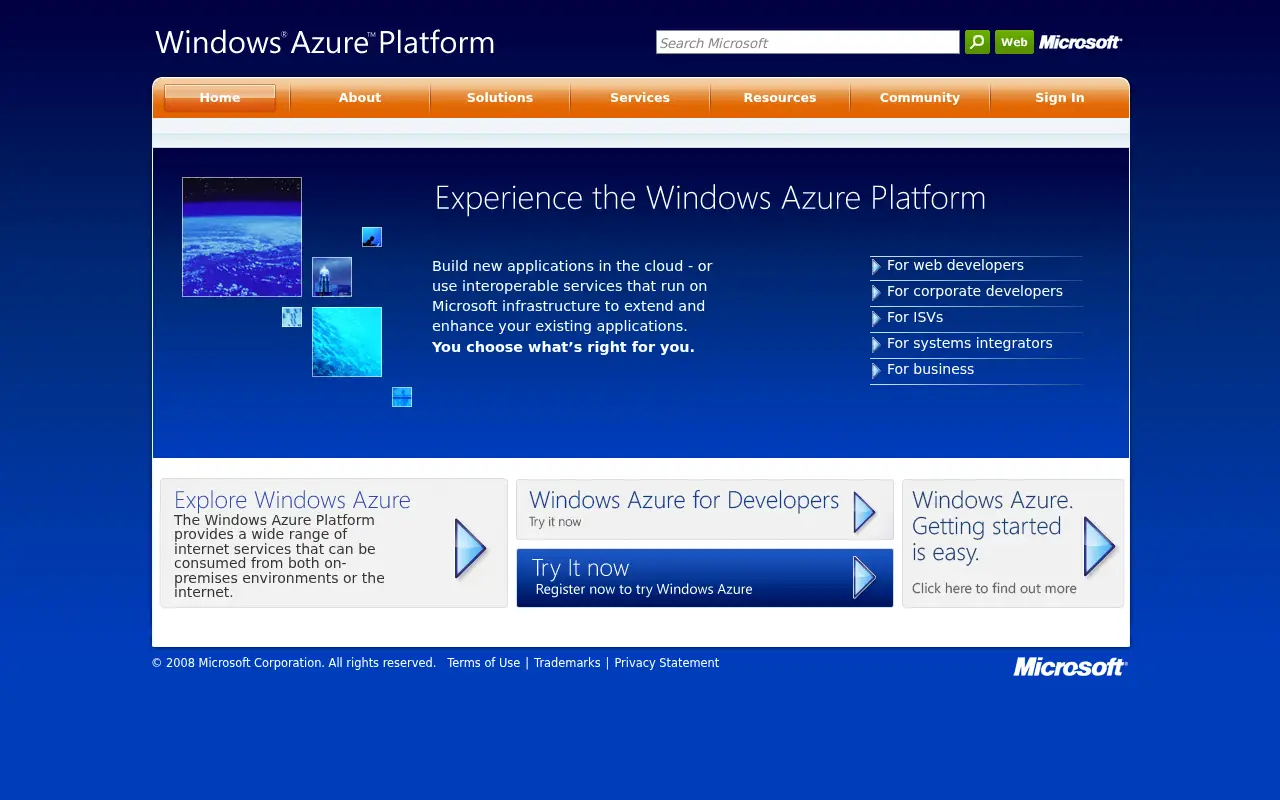Click the Explore Windows Azure heading
The height and width of the screenshot is (800, 1280).
pyautogui.click(x=292, y=500)
